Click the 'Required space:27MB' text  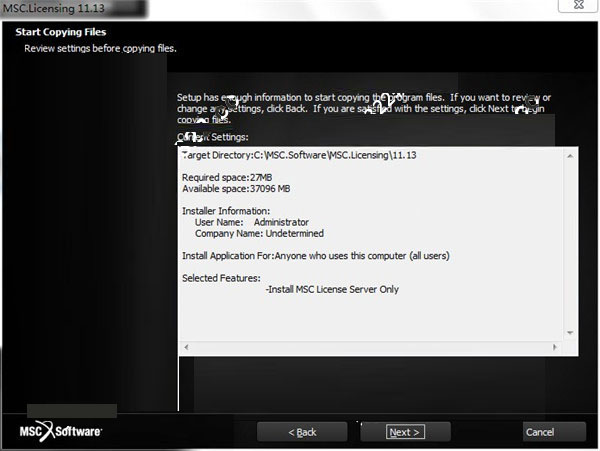227,177
